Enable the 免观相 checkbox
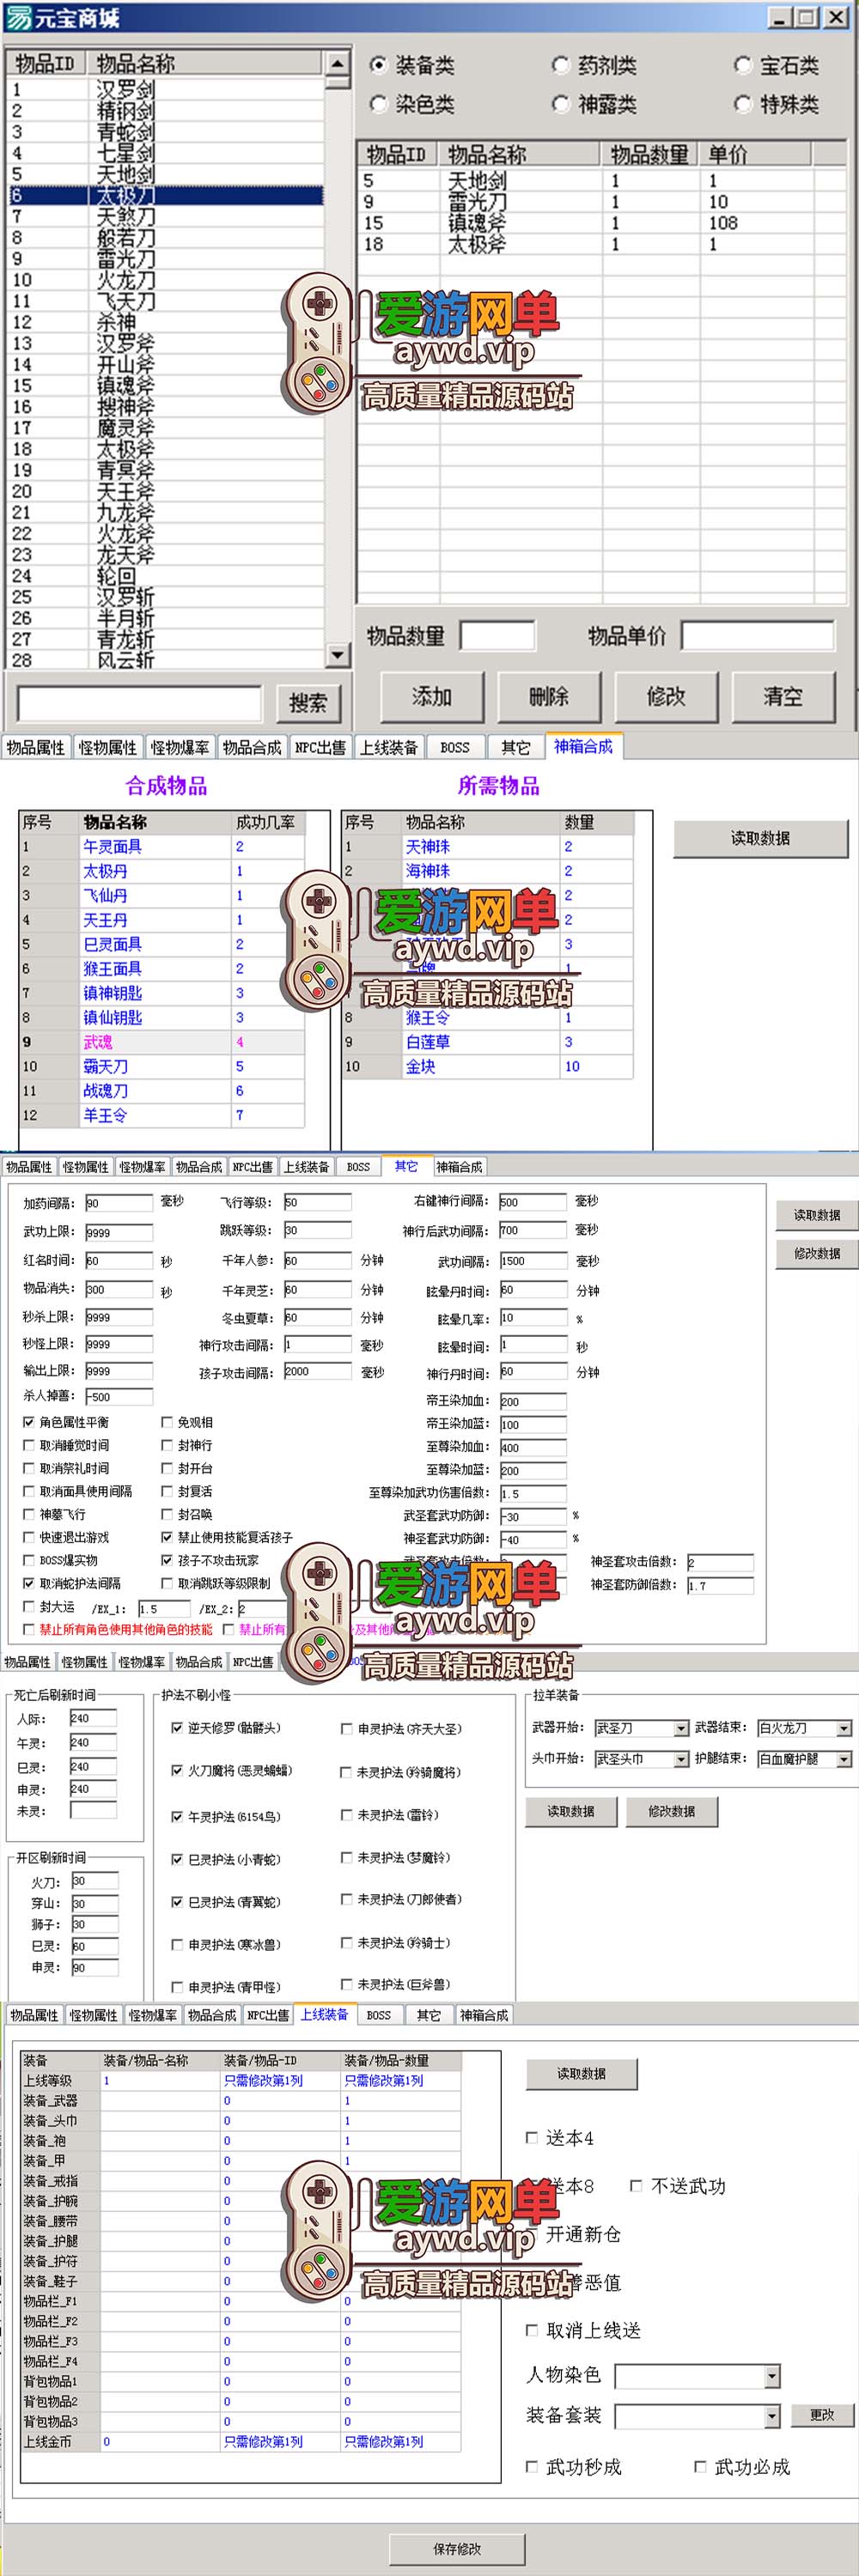The width and height of the screenshot is (859, 2576). click(167, 1422)
